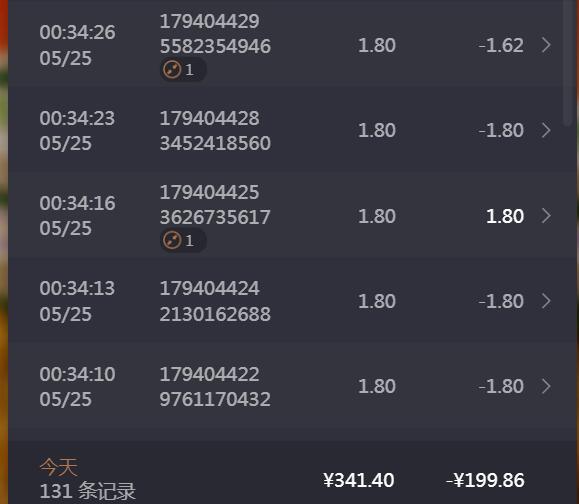Click the -1.62 result value
Screen dimensions: 579x504
[x=501, y=45]
